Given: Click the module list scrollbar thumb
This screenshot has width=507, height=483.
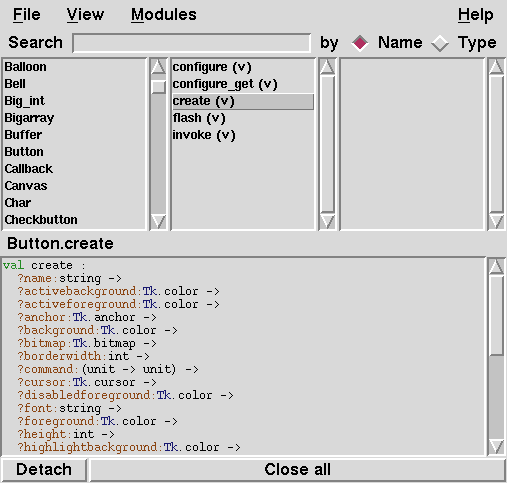Looking at the screenshot, I should [158, 87].
